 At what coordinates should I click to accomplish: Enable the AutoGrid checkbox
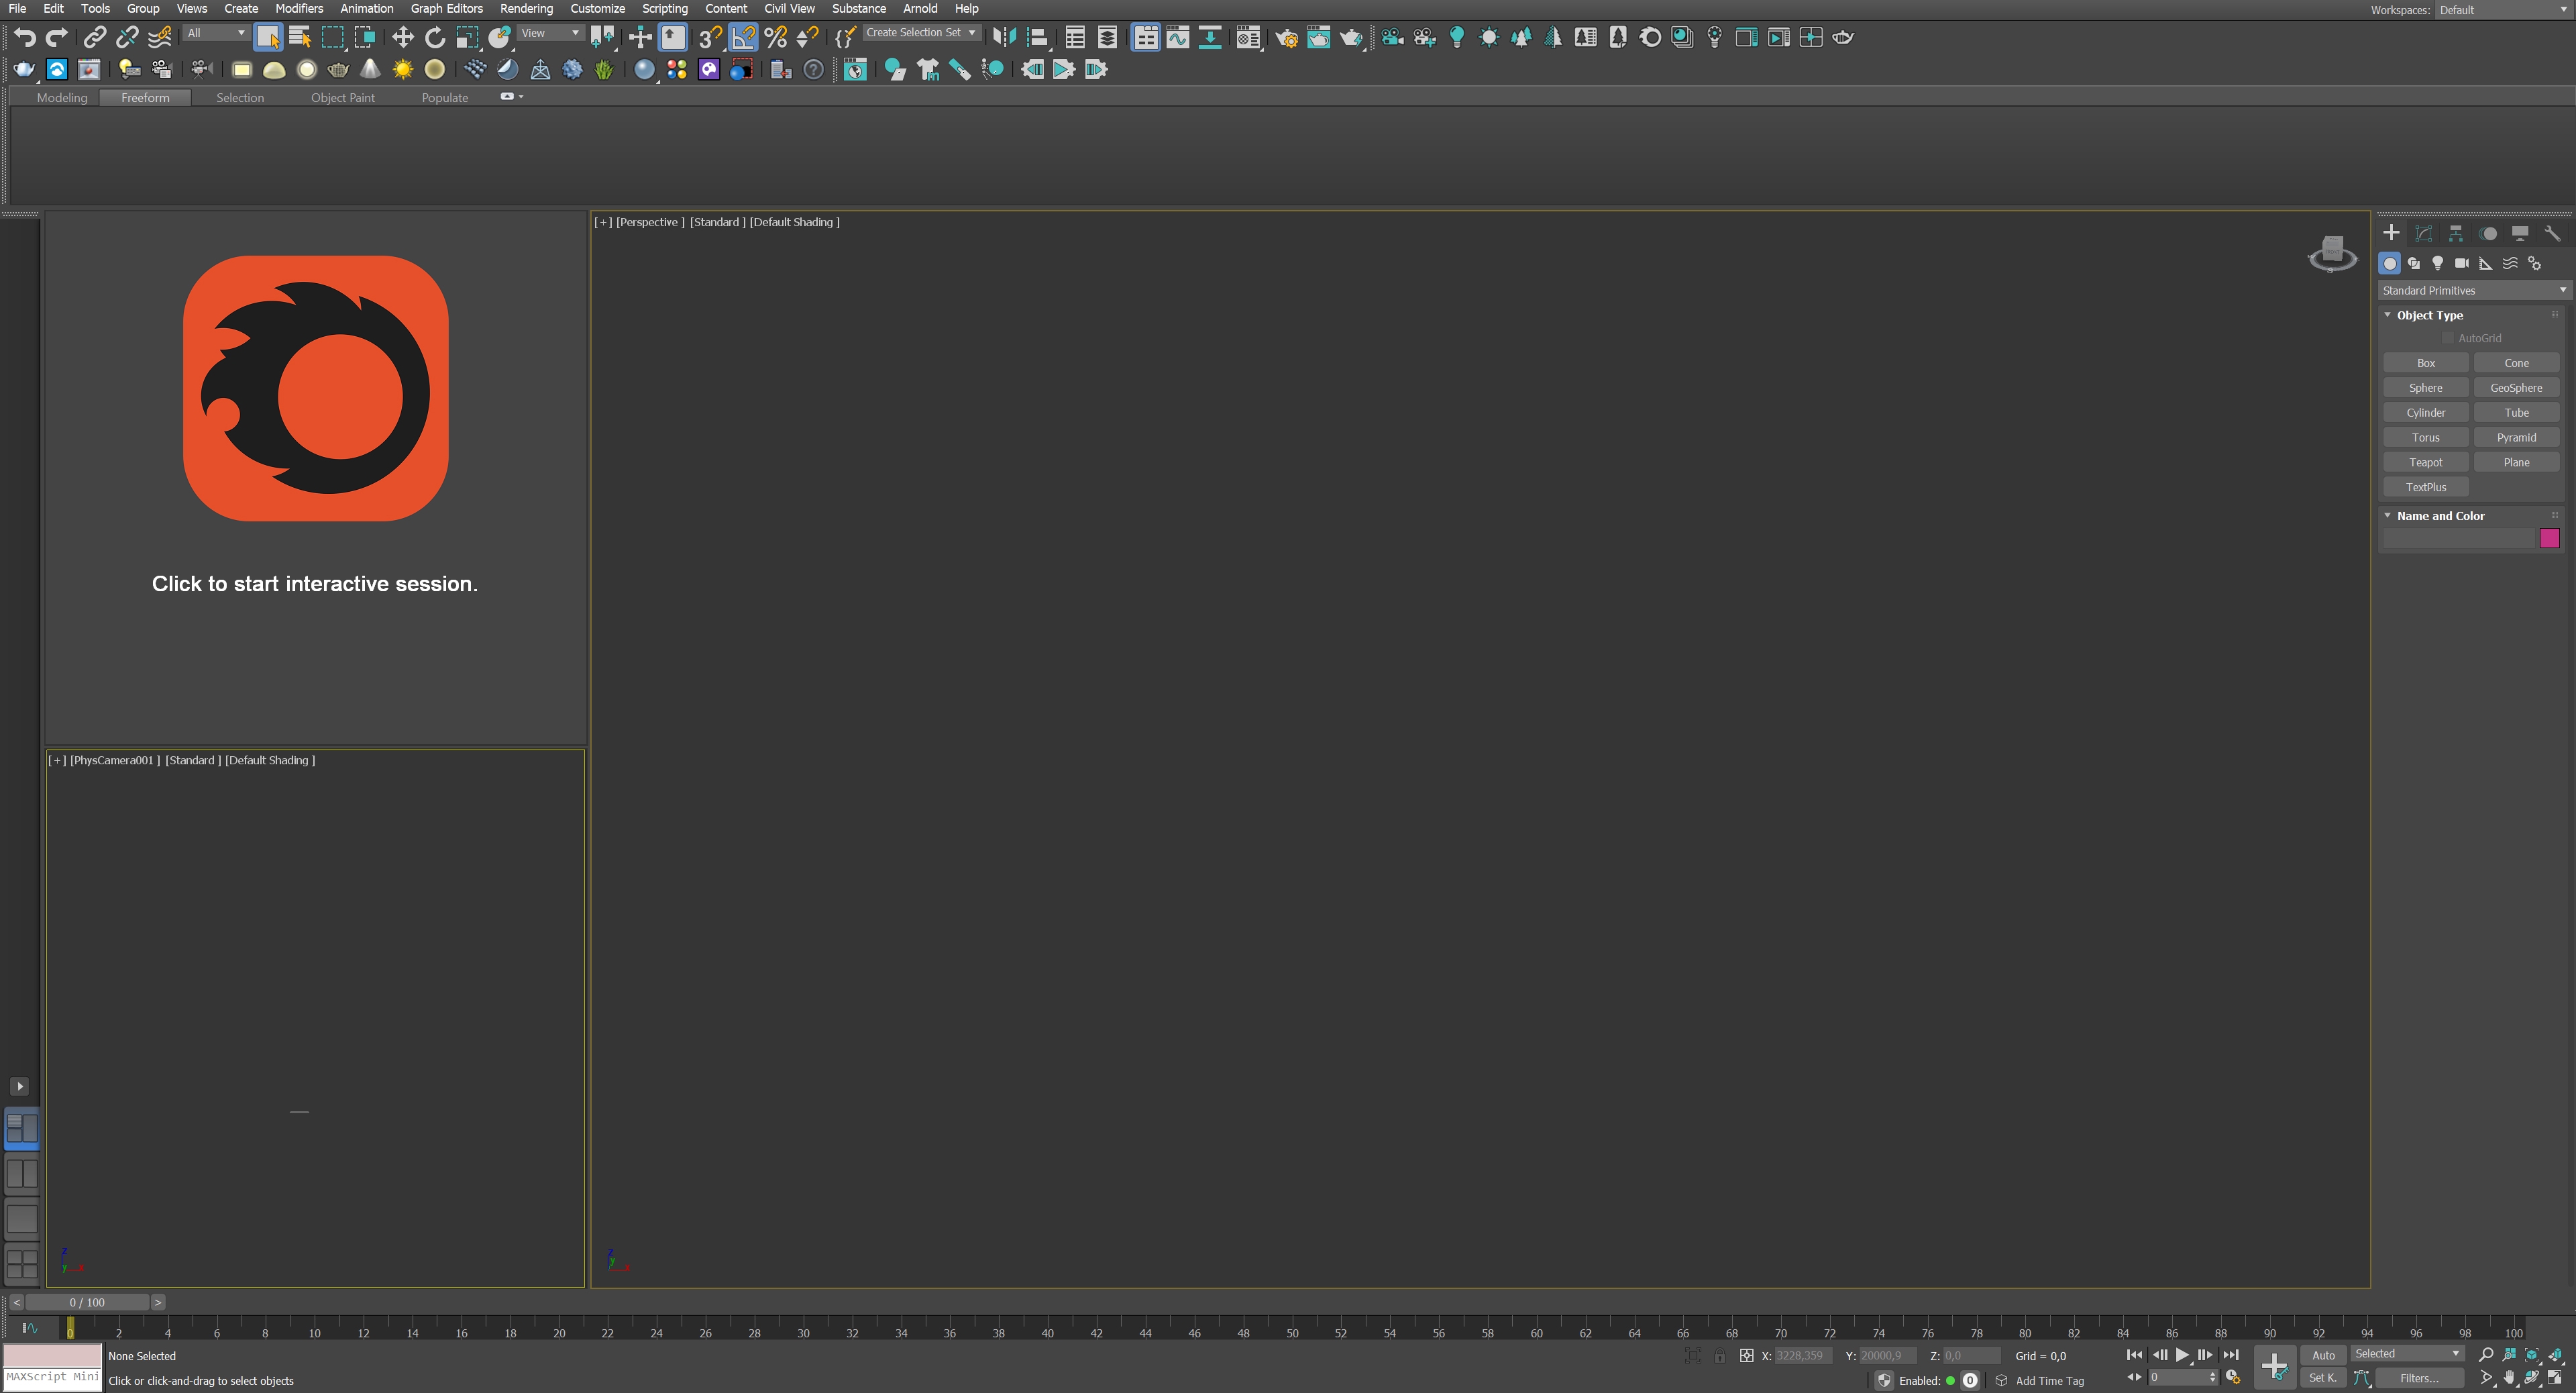2448,338
